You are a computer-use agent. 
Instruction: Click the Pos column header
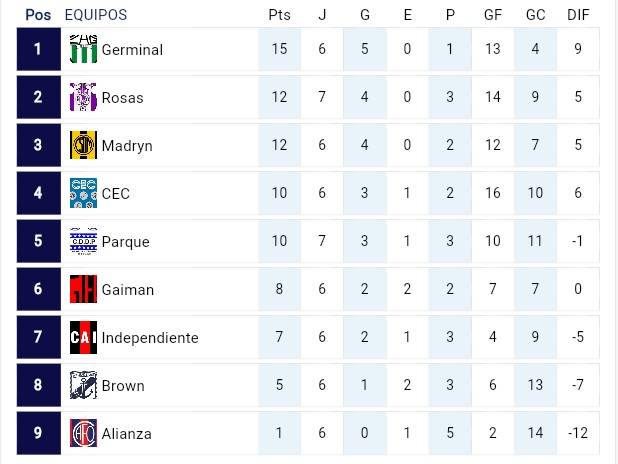[x=38, y=15]
